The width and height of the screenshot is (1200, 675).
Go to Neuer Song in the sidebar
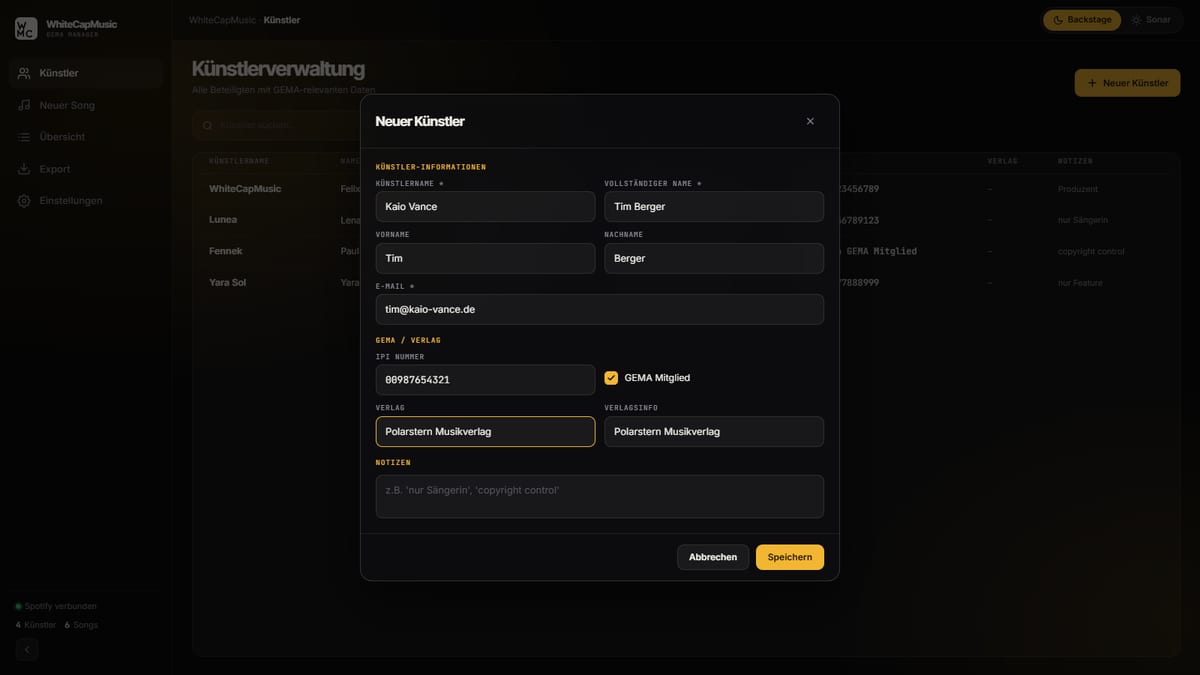click(86, 105)
